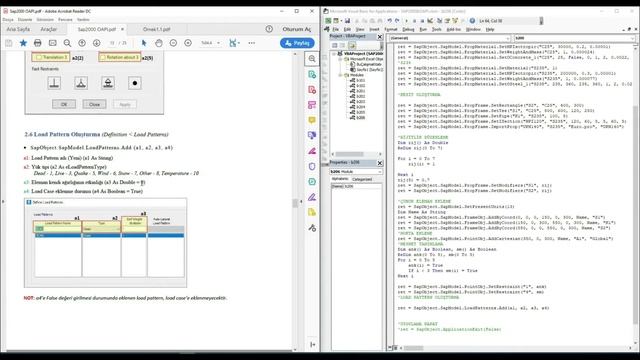This screenshot has height=360, width=640.
Task: Toggle Design Mode in the VBA toolbar
Action: (x=430, y=20)
